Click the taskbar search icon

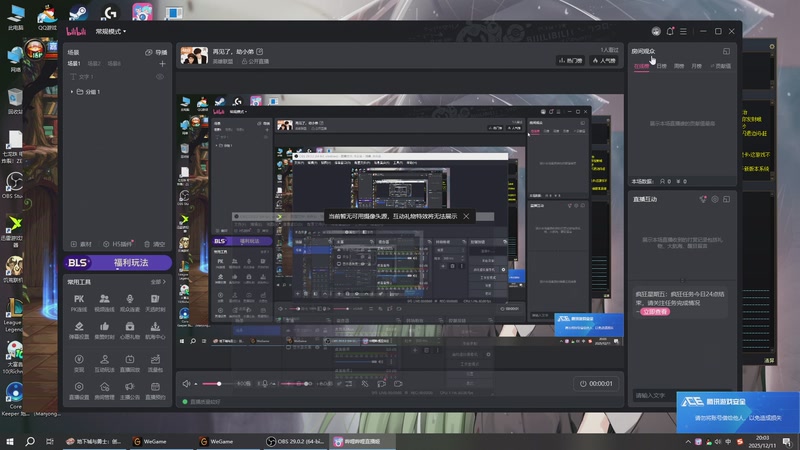(x=30, y=441)
